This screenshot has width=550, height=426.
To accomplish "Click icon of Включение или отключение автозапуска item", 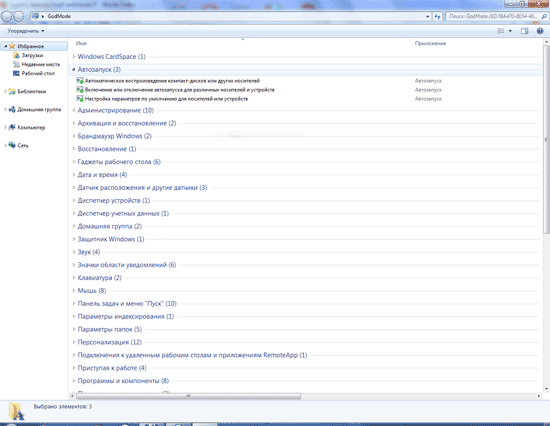I will point(80,90).
